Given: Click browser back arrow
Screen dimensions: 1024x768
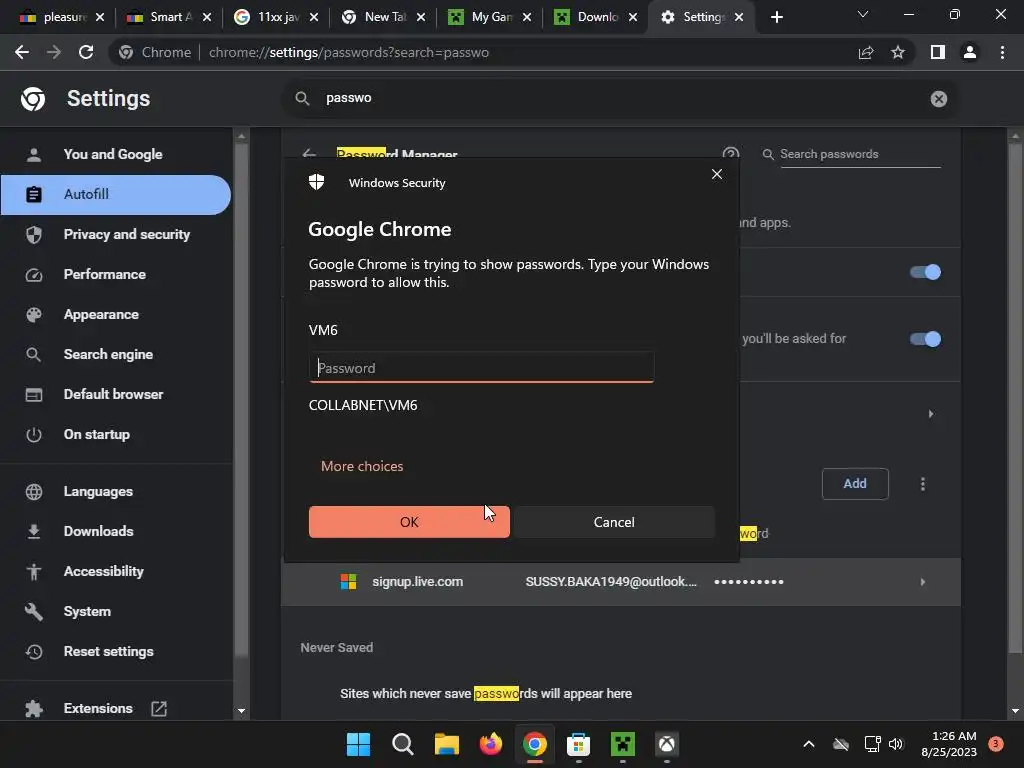Looking at the screenshot, I should click(22, 52).
